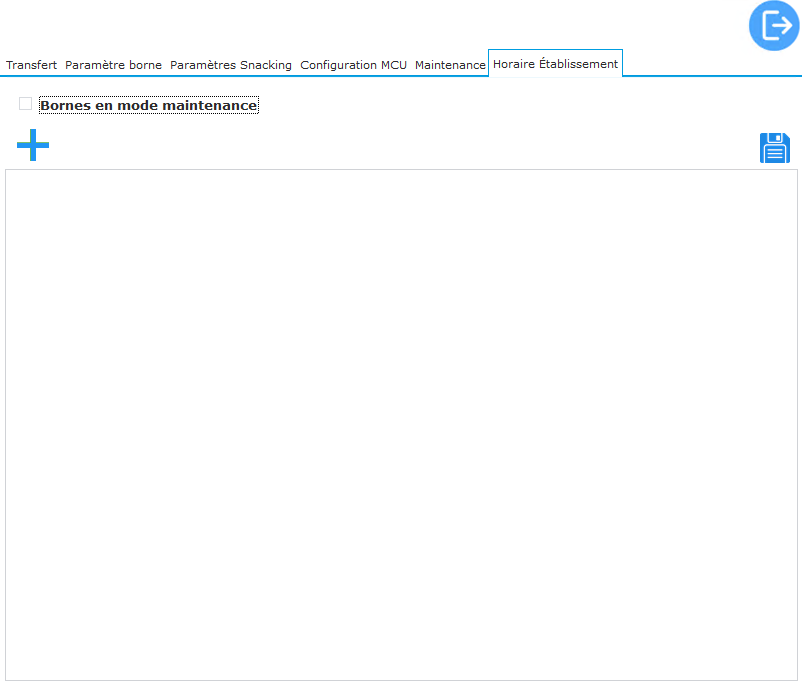Enable Bornes en mode maintenance checkbox
Screen dimensions: 802x695
[x=26, y=104]
